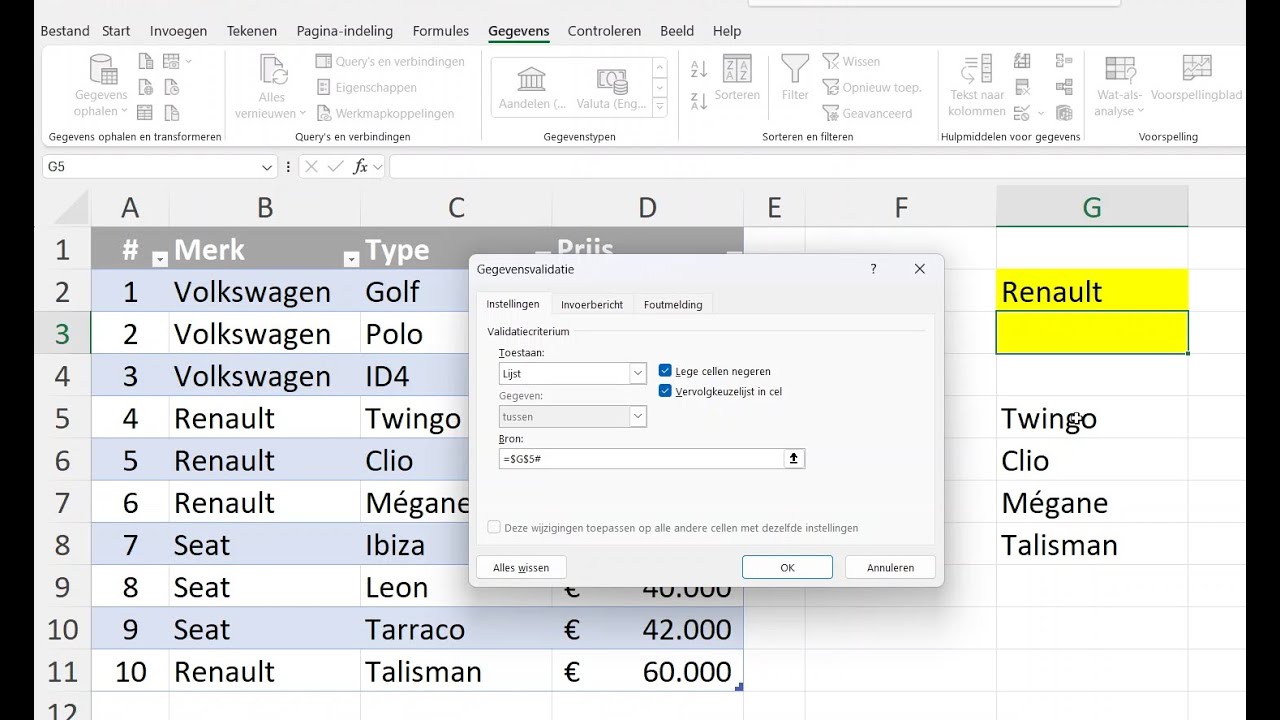Image resolution: width=1280 pixels, height=720 pixels.
Task: Switch to the Invoerbericht dialog tab
Action: pyautogui.click(x=592, y=304)
